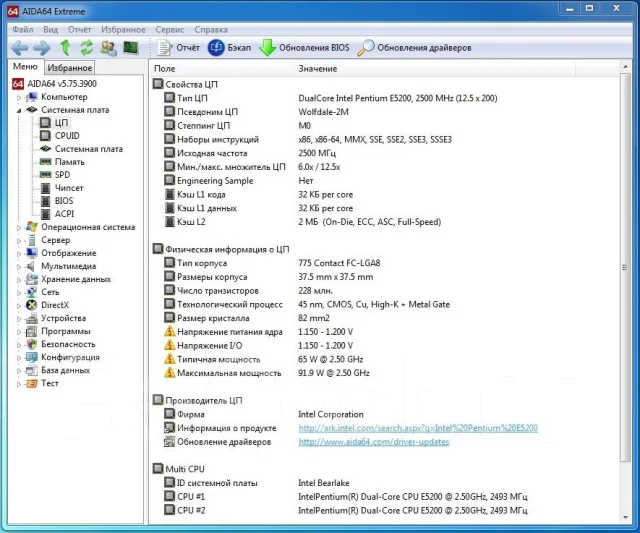Viewport: 640px width, 533px height.
Task: Select the Системная плата child item
Action: pos(81,149)
